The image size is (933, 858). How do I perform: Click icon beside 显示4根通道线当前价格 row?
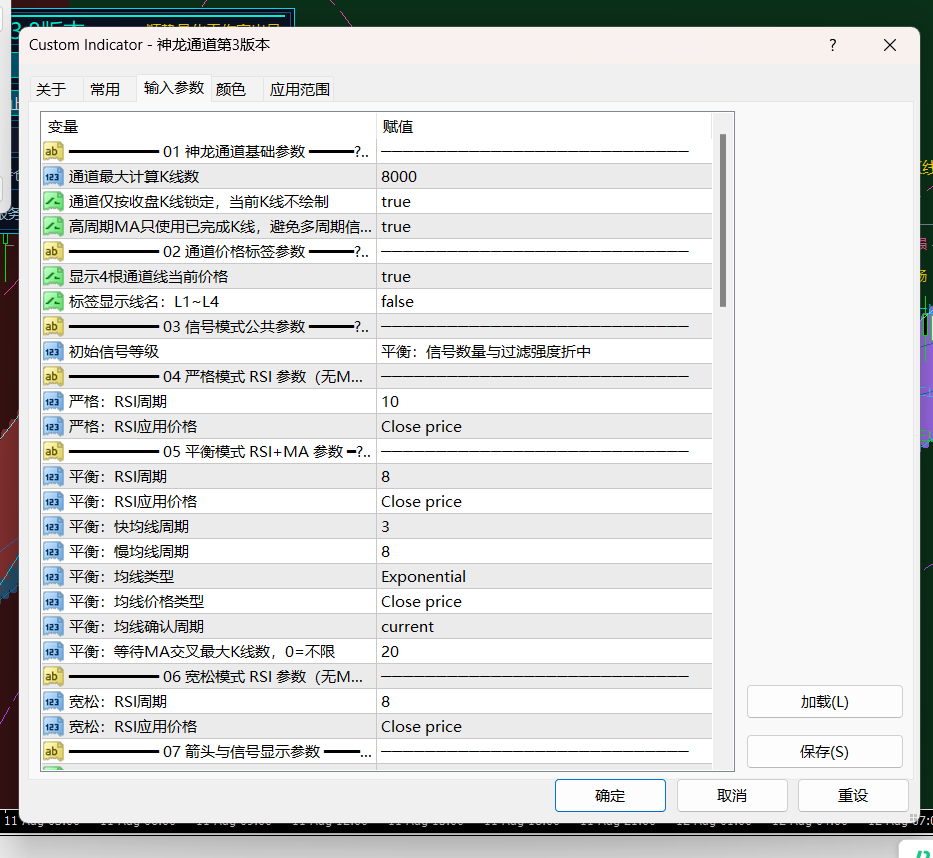pos(53,277)
